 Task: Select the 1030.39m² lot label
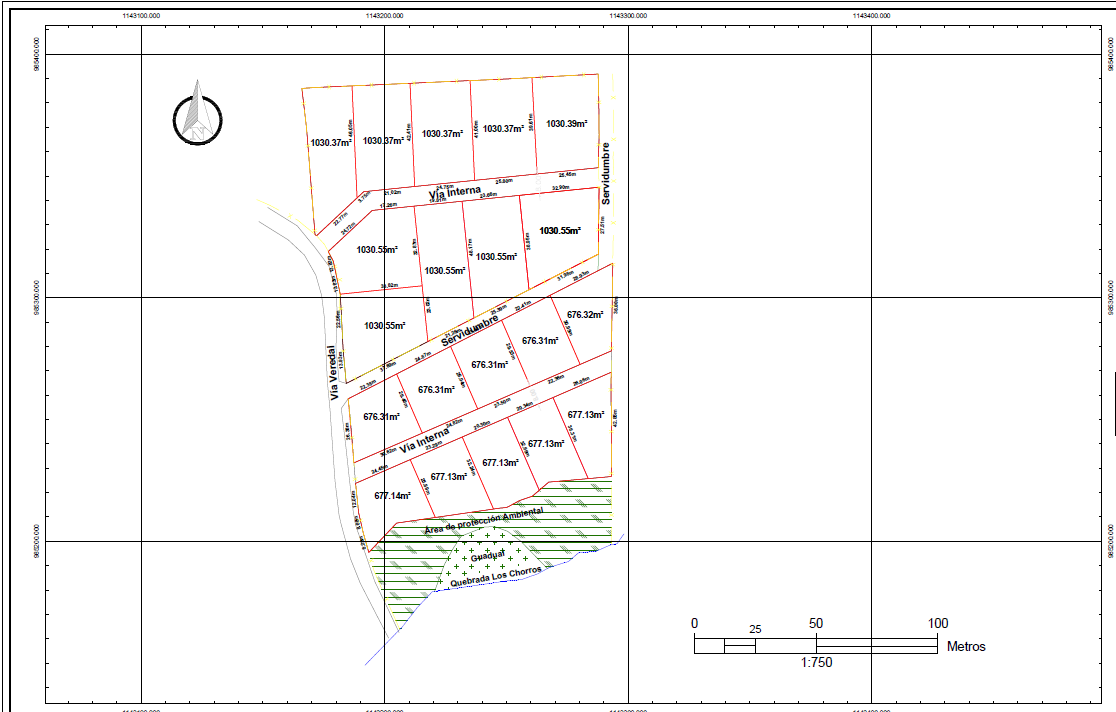[566, 124]
